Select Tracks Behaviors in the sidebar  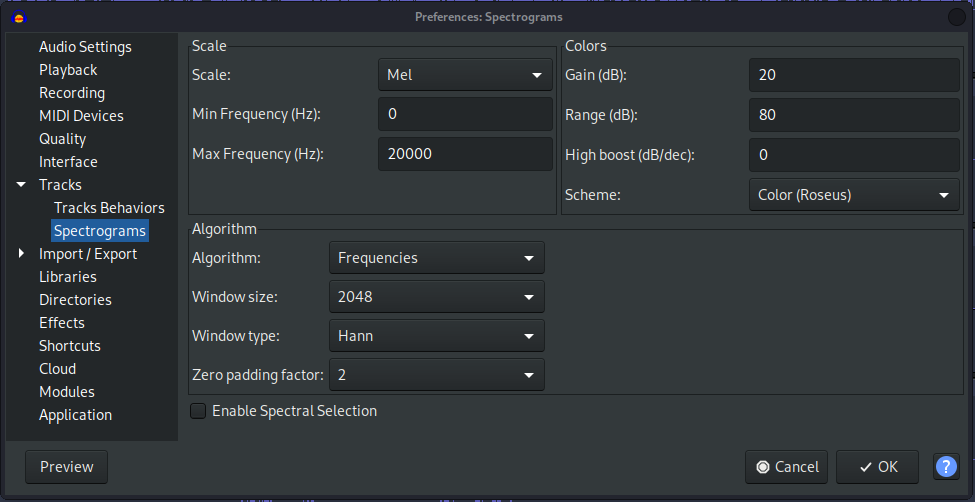109,208
